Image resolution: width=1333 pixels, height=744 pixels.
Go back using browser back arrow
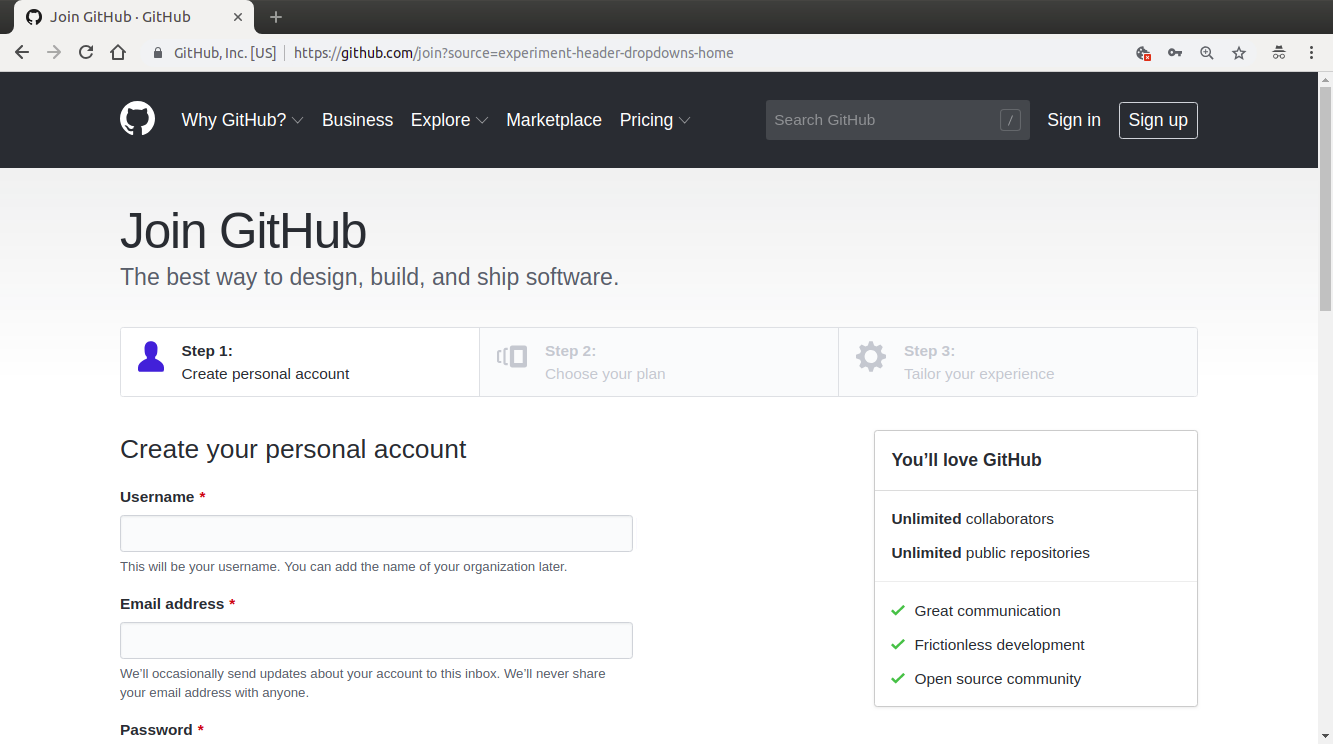point(22,53)
